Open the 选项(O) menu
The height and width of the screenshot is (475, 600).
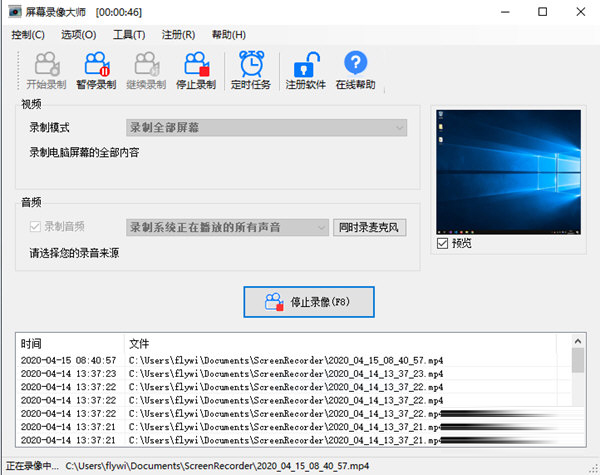[x=78, y=35]
